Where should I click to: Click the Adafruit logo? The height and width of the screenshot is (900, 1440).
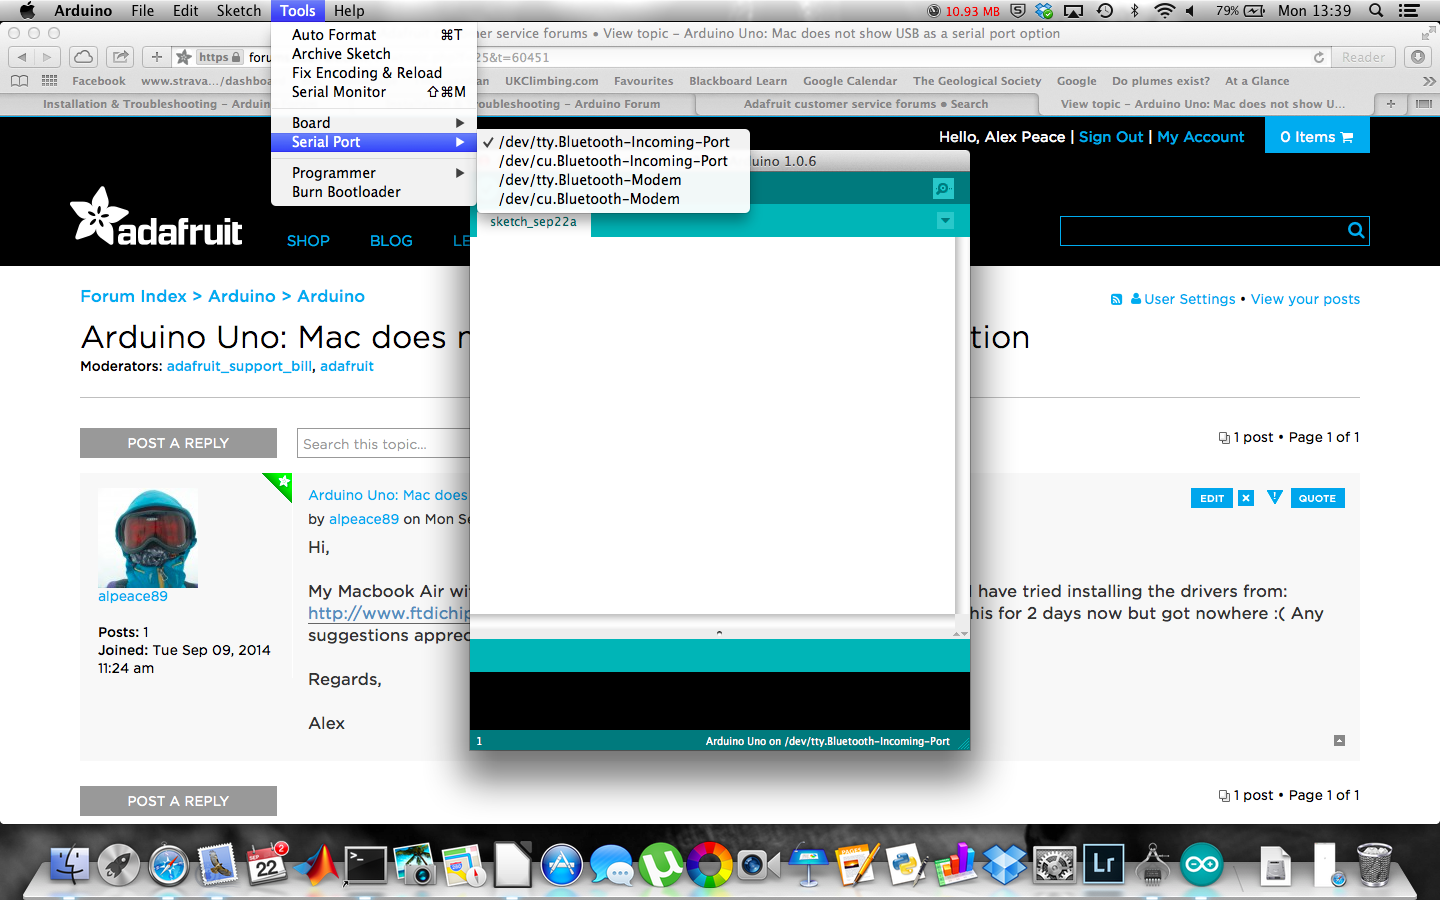pyautogui.click(x=156, y=216)
